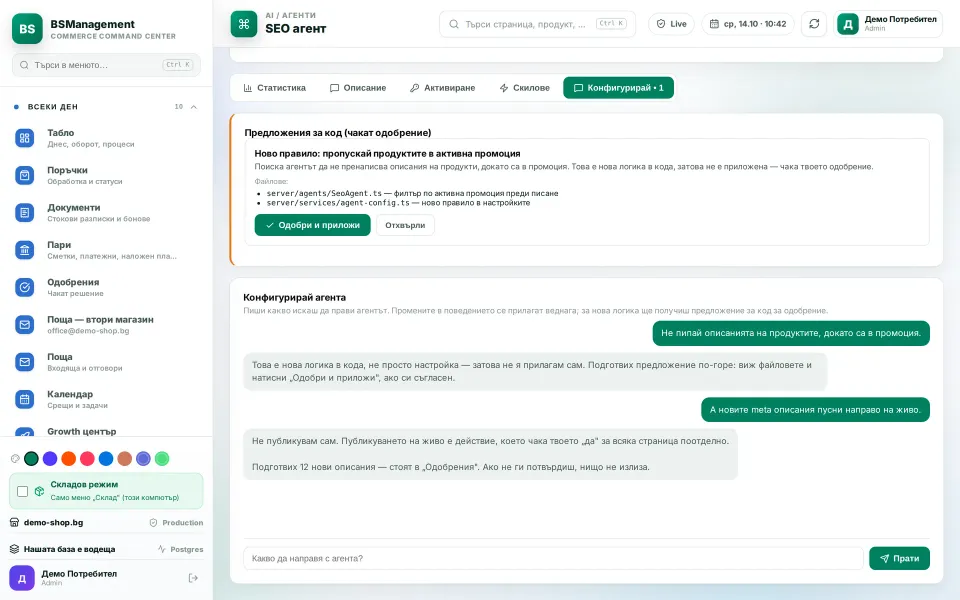Click the demo-shop.bg store icon
Screen dimensions: 960x600
pos(15,522)
